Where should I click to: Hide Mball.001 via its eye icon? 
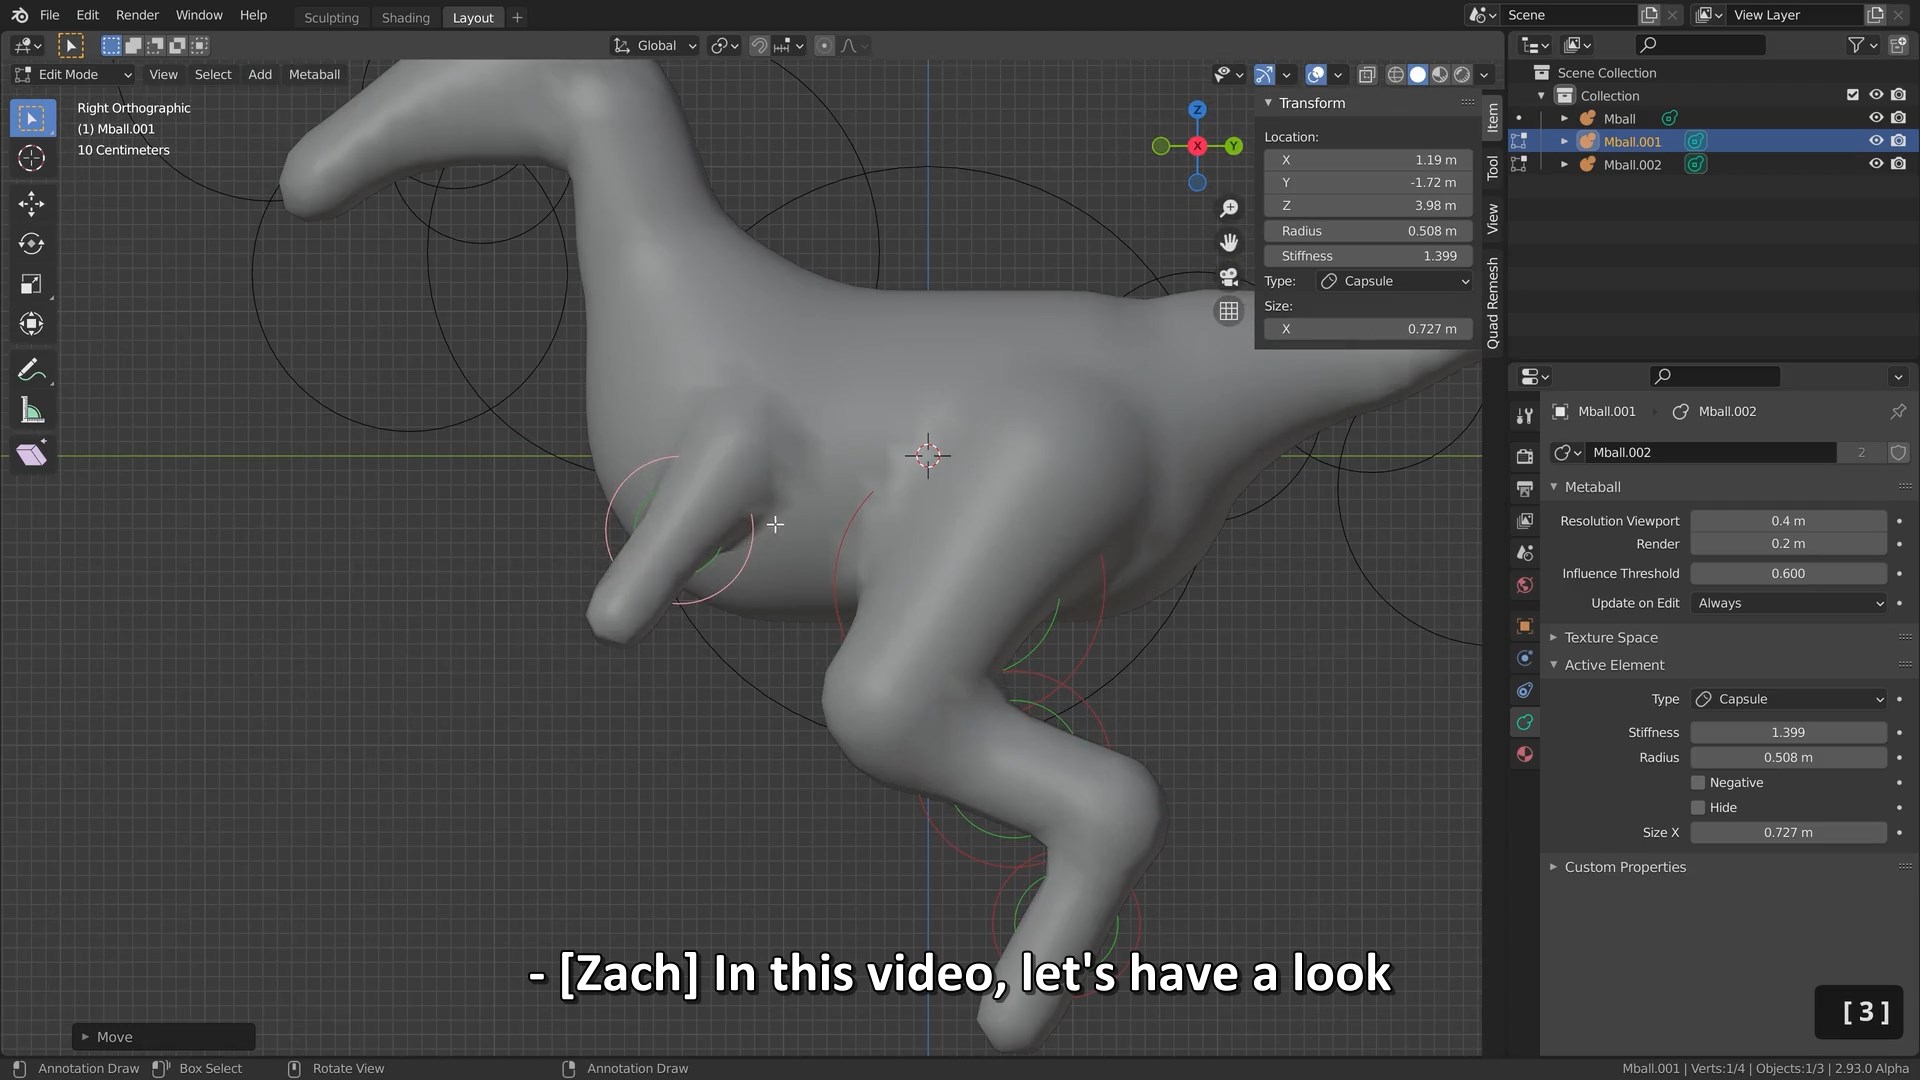pos(1876,141)
